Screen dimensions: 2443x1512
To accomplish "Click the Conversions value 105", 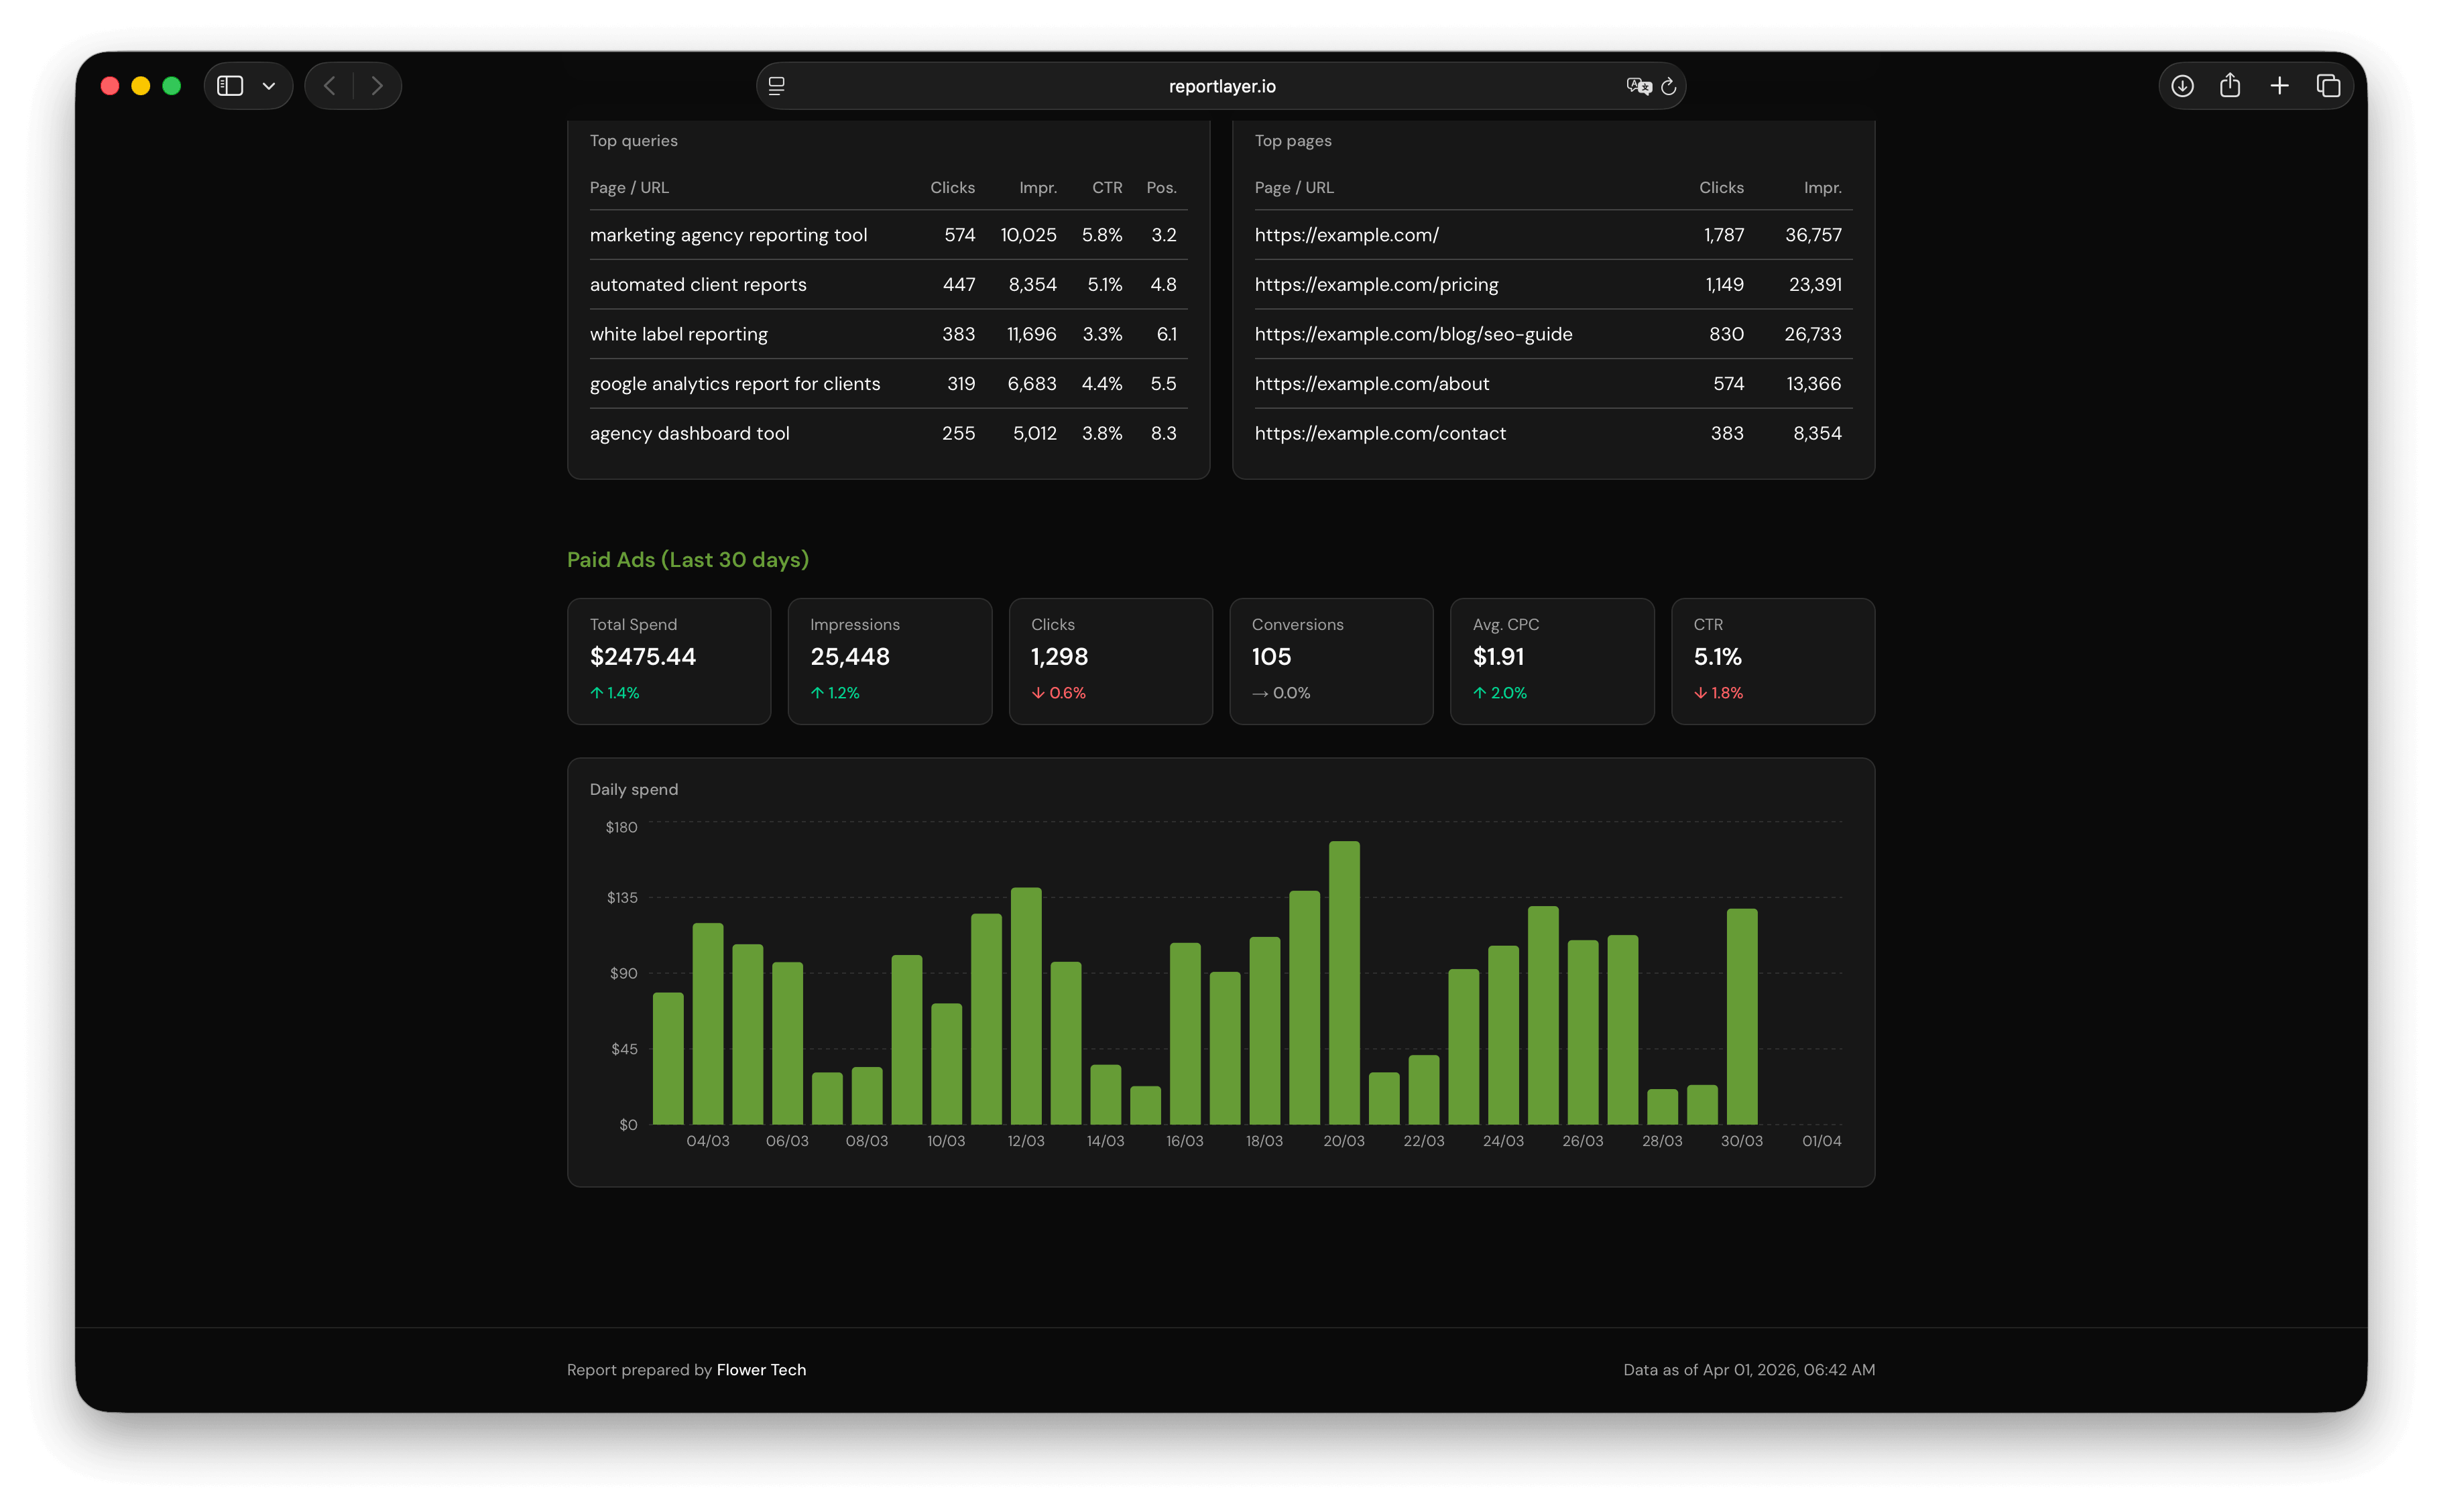I will coord(1272,657).
